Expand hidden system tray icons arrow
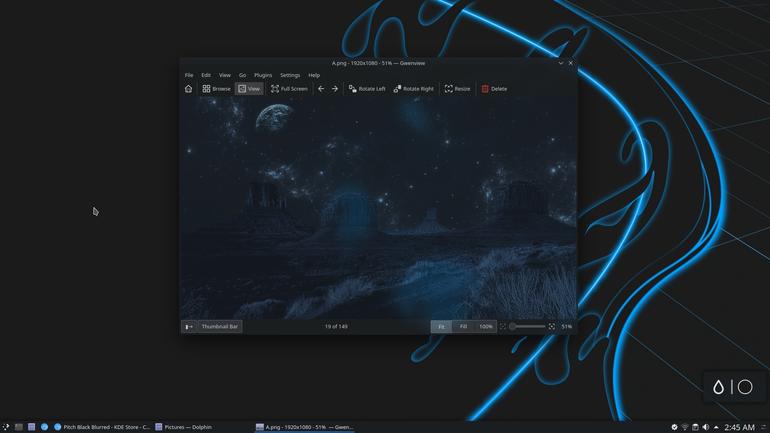The image size is (770, 433). (716, 427)
